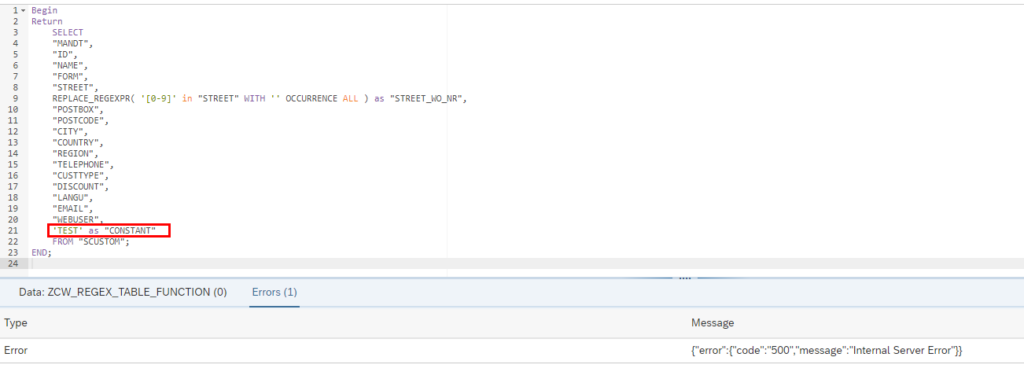This screenshot has height=383, width=1024.
Task: Click the SELECT keyword
Action: [x=68, y=32]
